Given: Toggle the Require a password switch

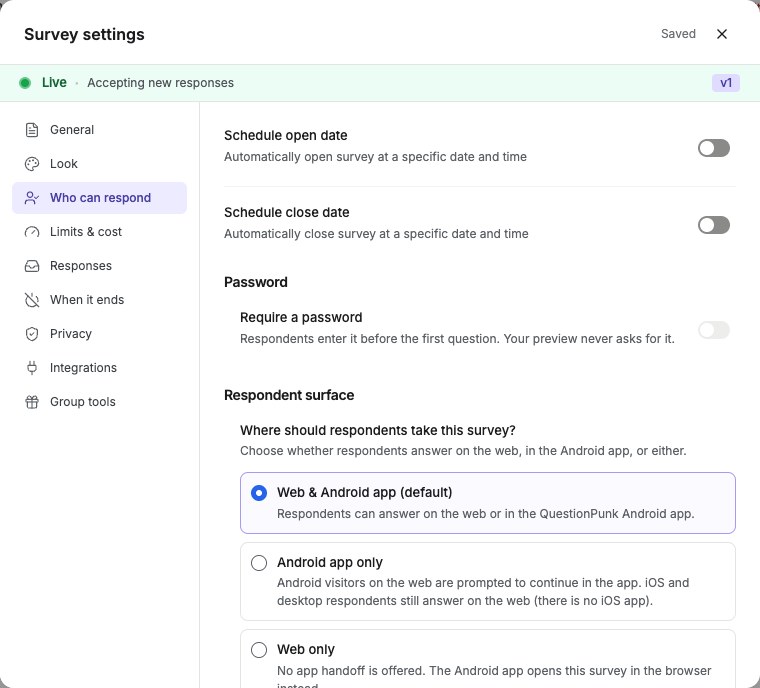Looking at the screenshot, I should [713, 330].
